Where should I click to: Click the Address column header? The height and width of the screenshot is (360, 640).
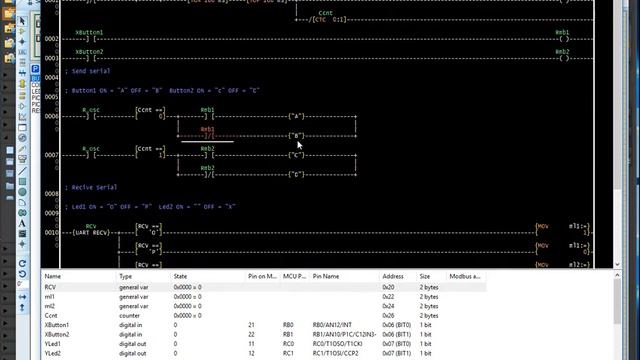[x=397, y=276]
